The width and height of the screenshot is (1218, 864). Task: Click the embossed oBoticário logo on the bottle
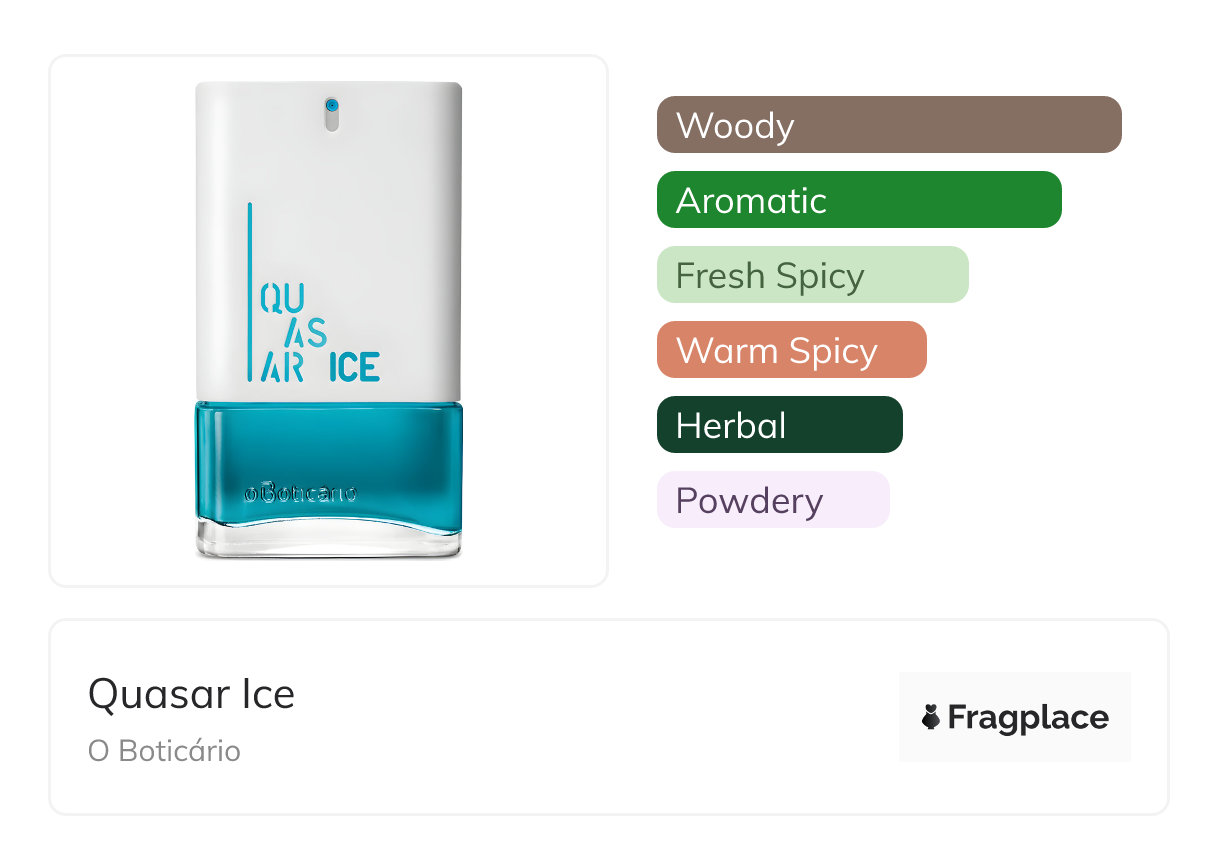pyautogui.click(x=301, y=493)
